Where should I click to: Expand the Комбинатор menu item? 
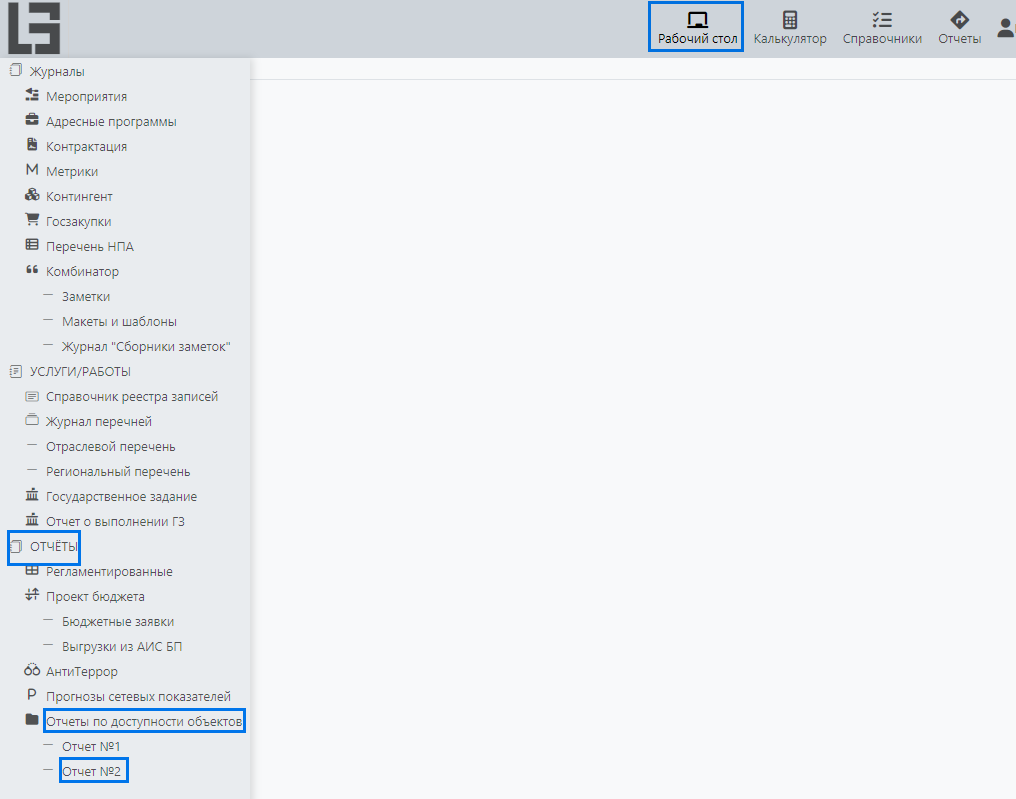coord(82,272)
